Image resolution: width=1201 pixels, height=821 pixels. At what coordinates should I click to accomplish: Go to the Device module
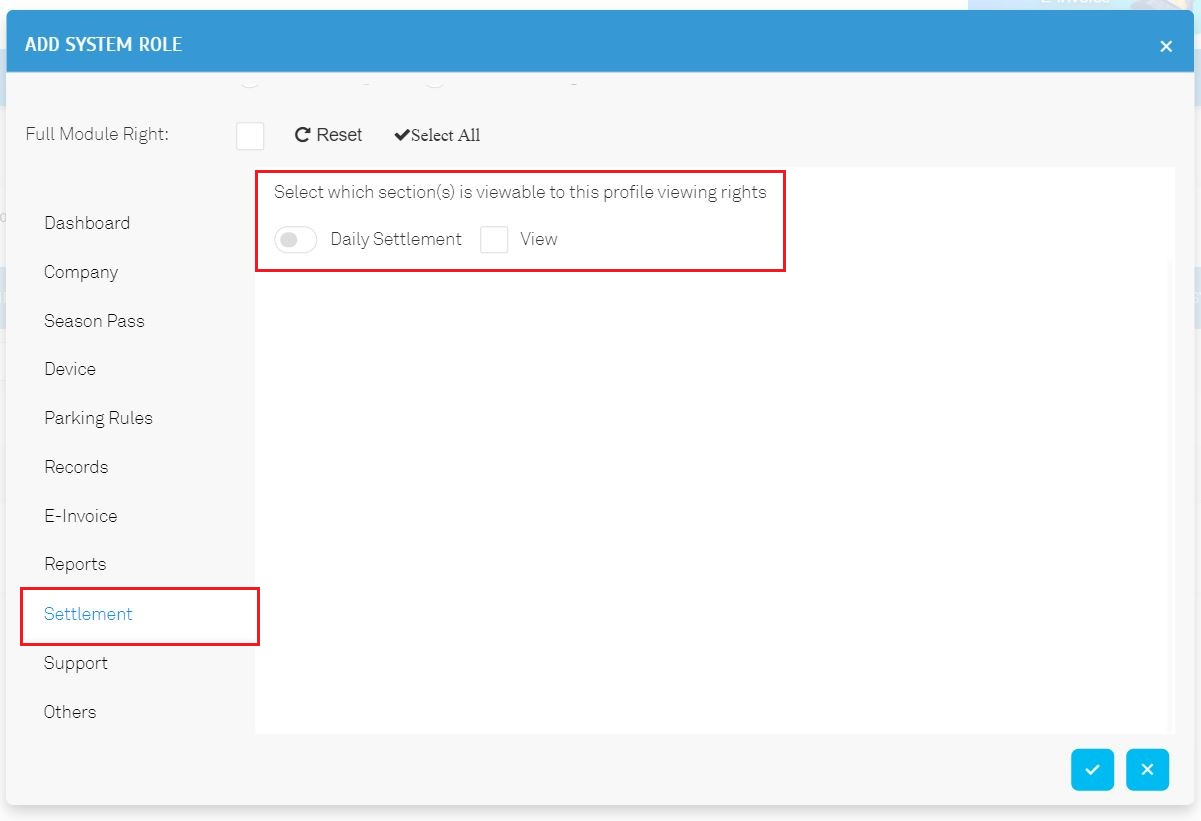[70, 369]
